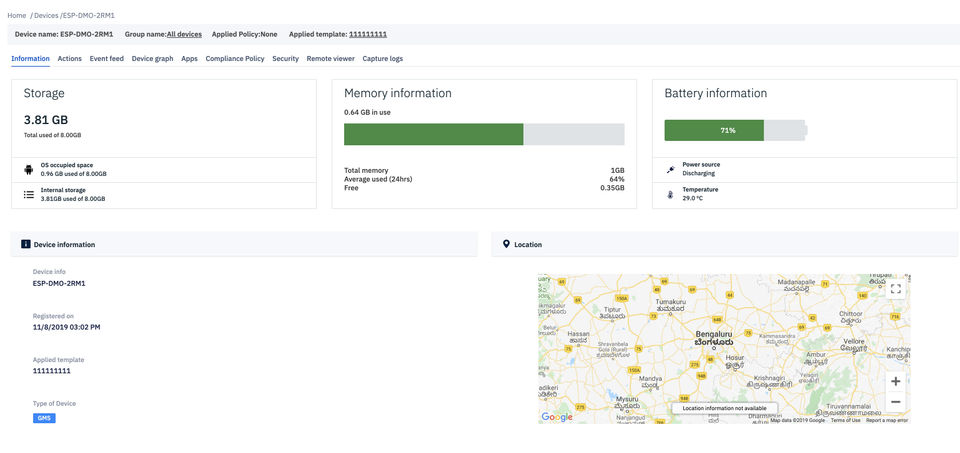960x453 pixels.
Task: Click the GMS device type badge
Action: 44,418
